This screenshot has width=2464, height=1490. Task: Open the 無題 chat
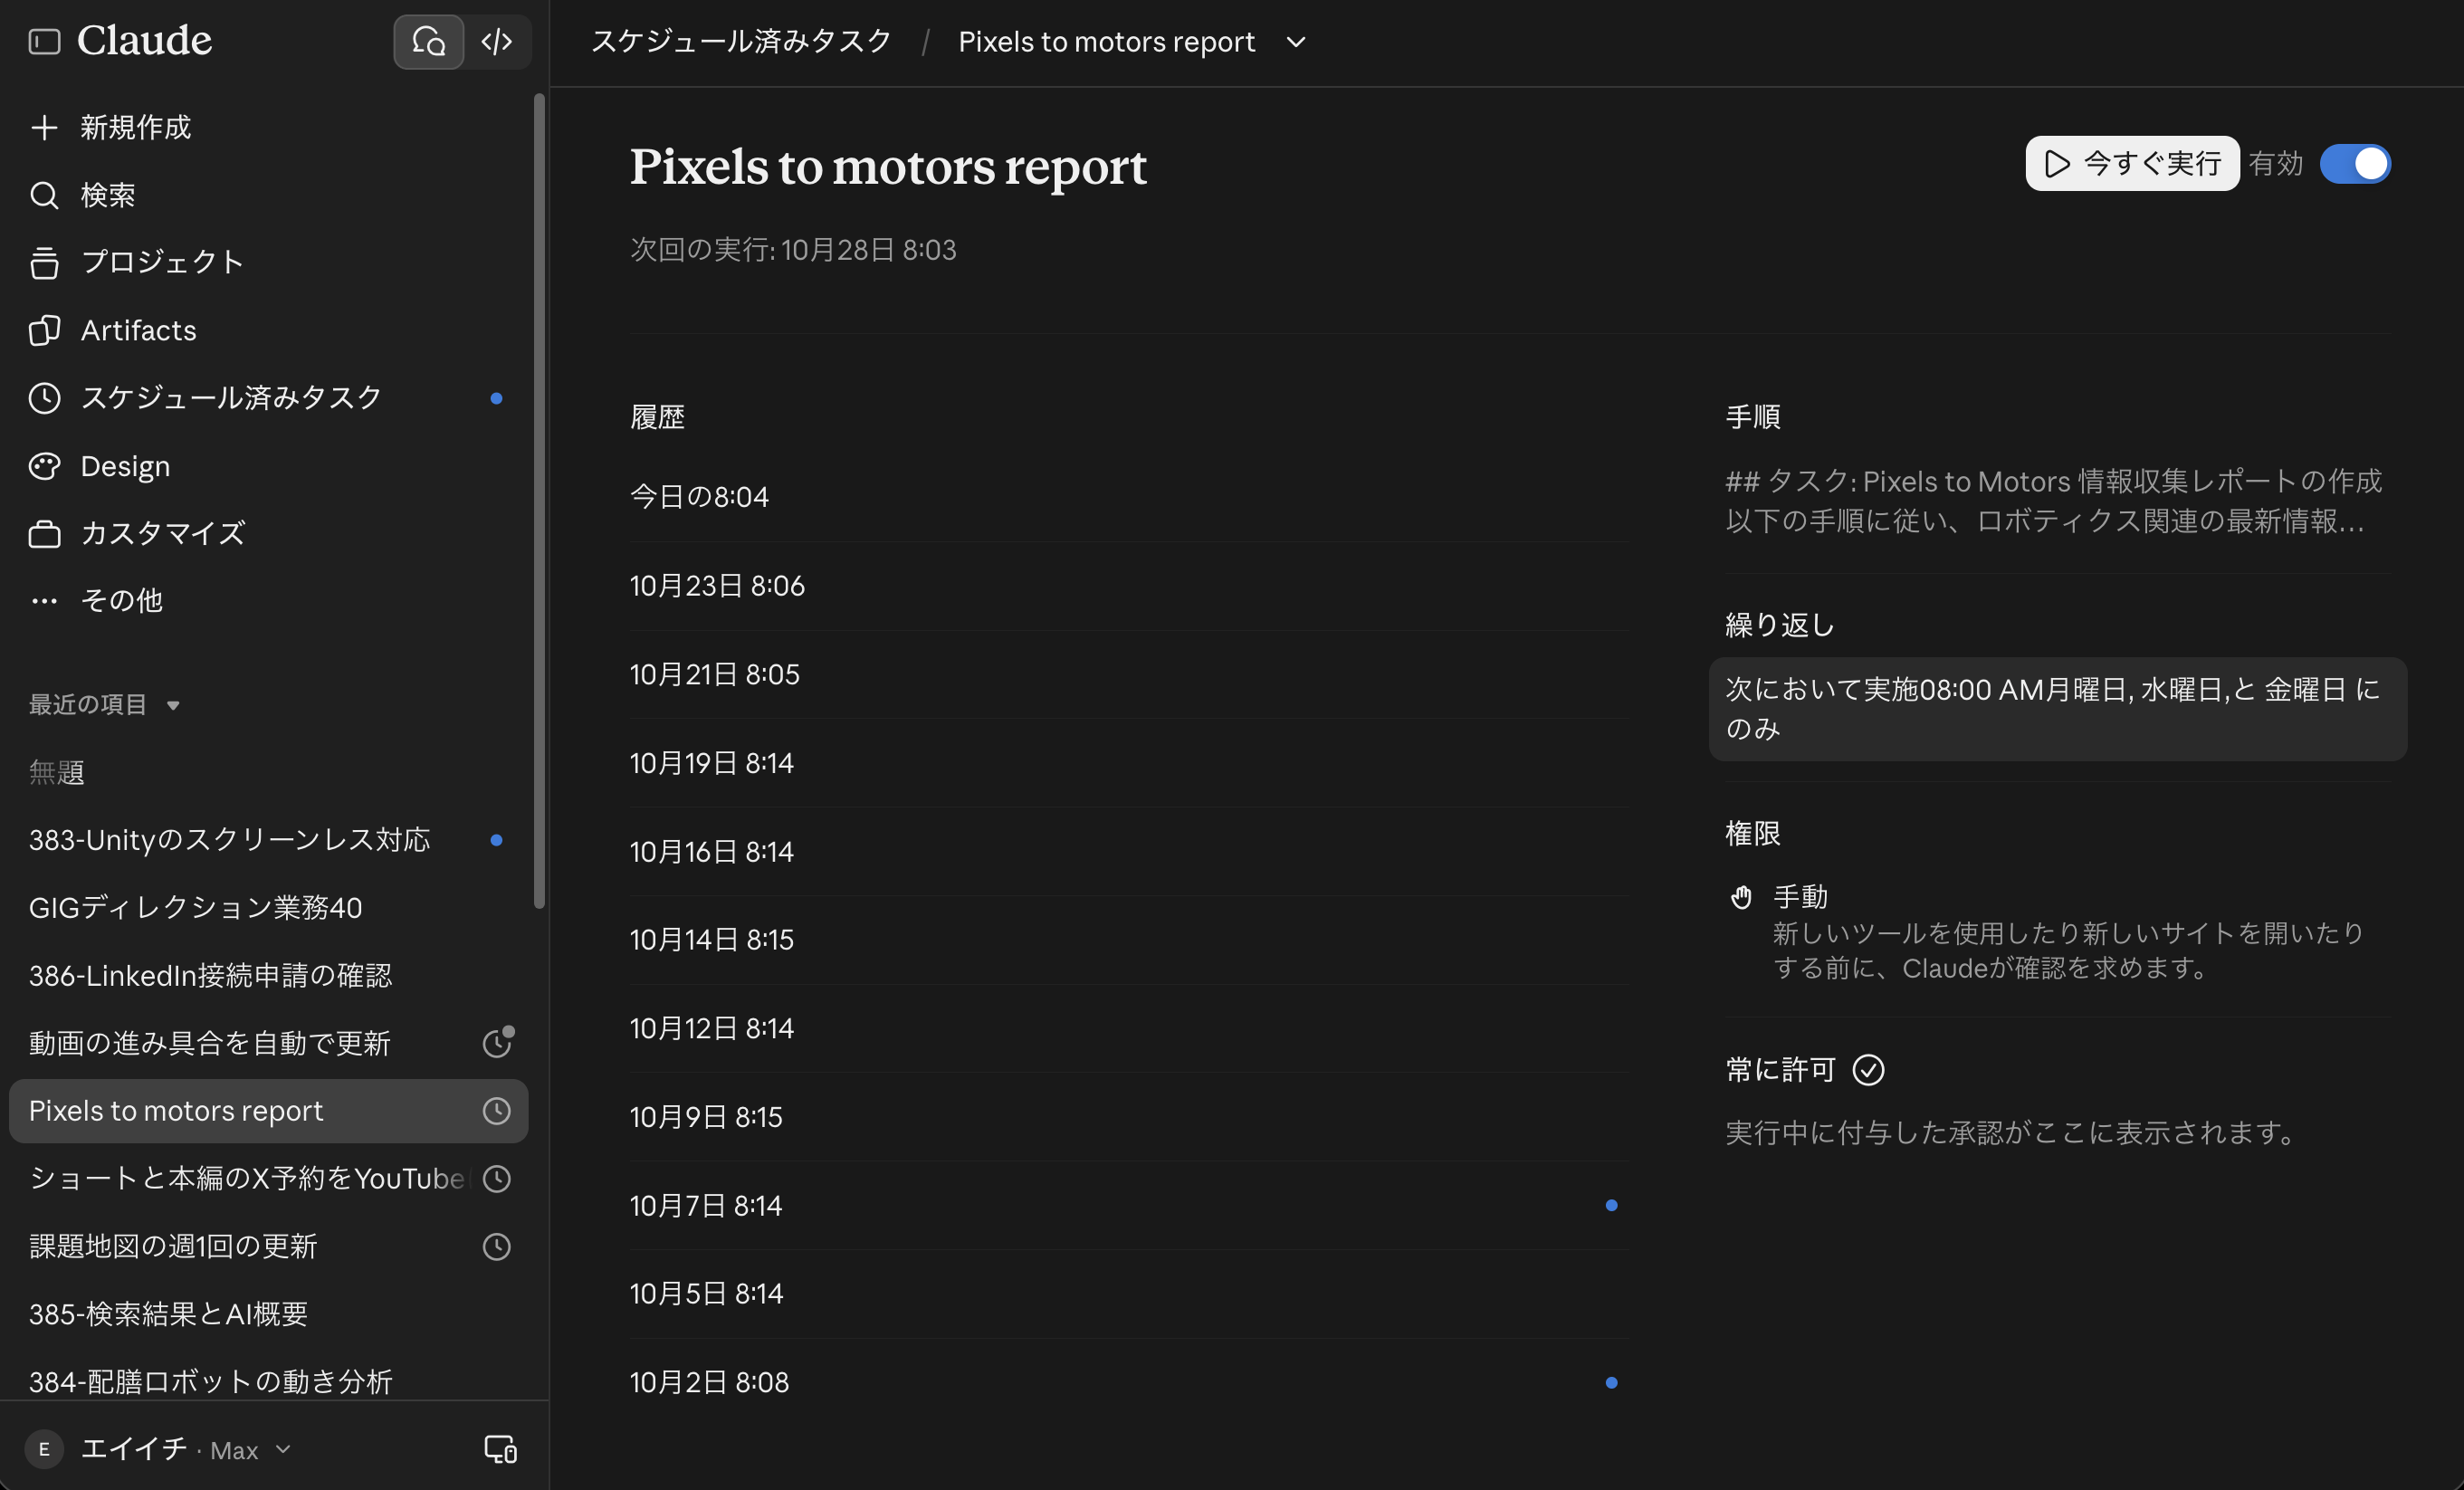[268, 772]
